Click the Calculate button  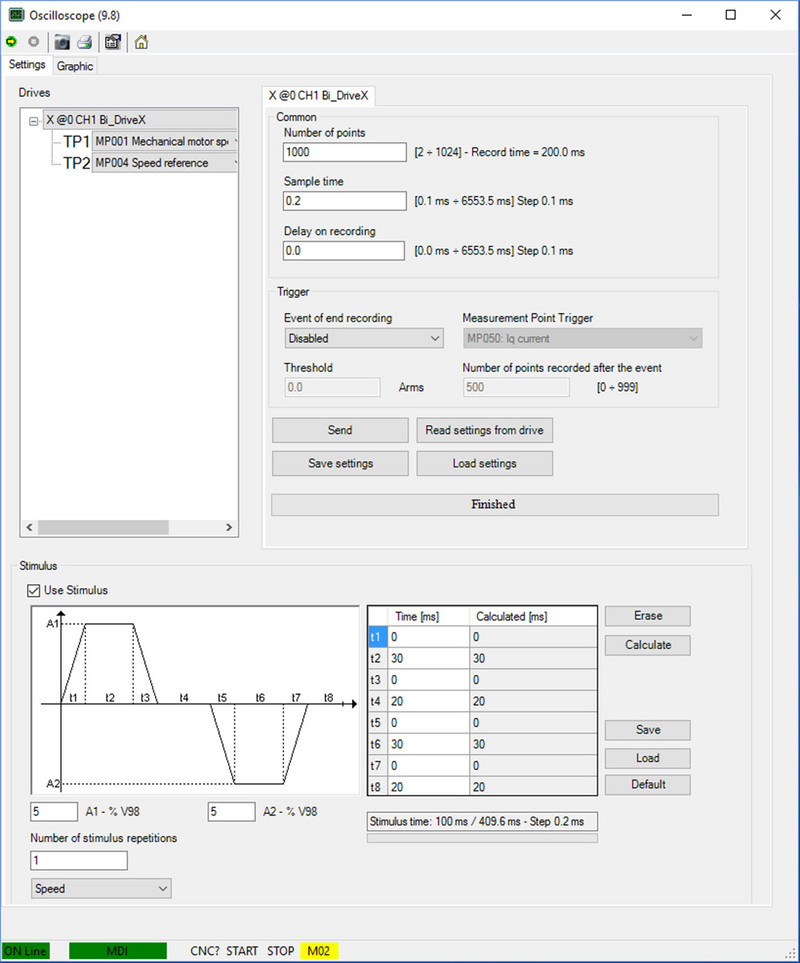[647, 645]
